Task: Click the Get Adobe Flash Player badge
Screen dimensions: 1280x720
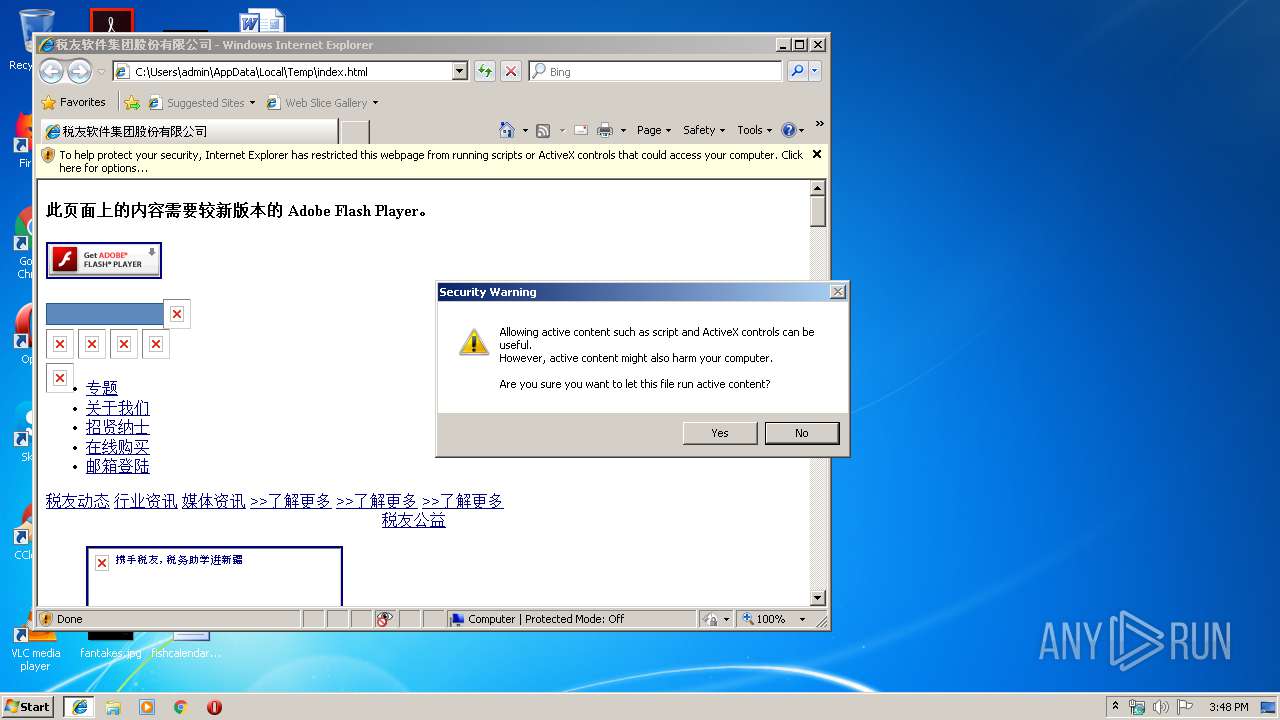Action: (x=104, y=260)
